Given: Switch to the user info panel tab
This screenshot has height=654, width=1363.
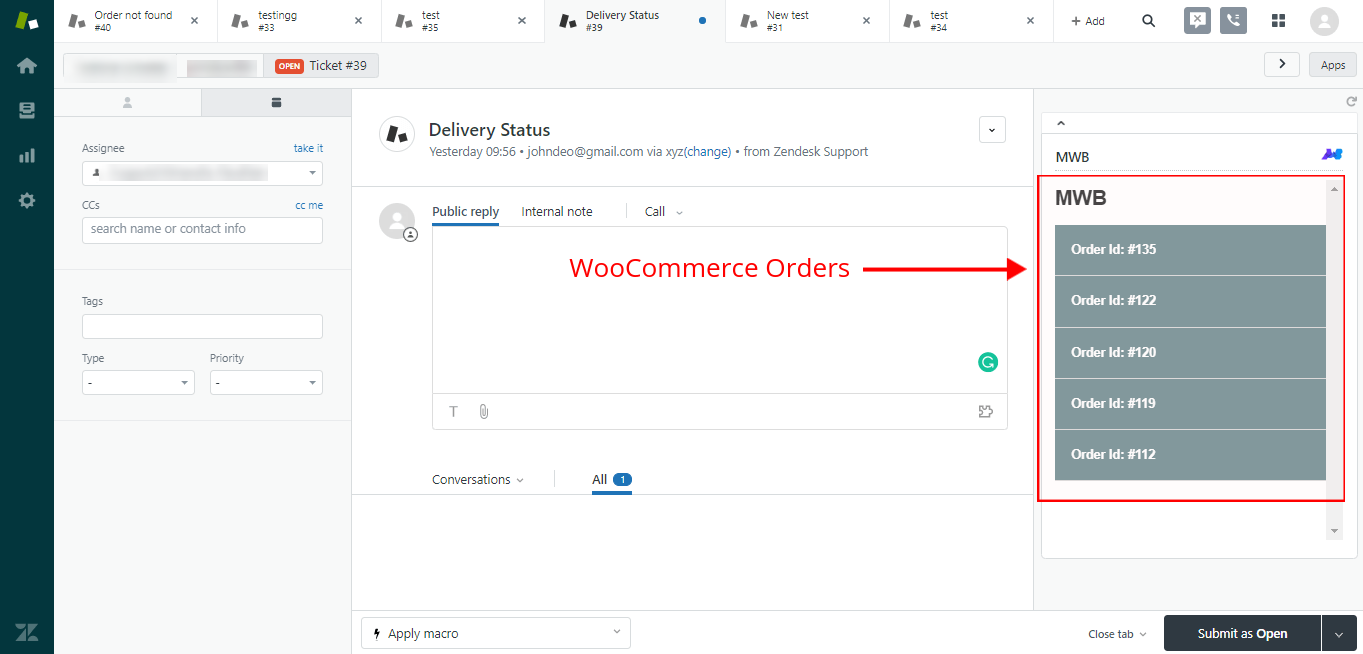Looking at the screenshot, I should coord(127,102).
